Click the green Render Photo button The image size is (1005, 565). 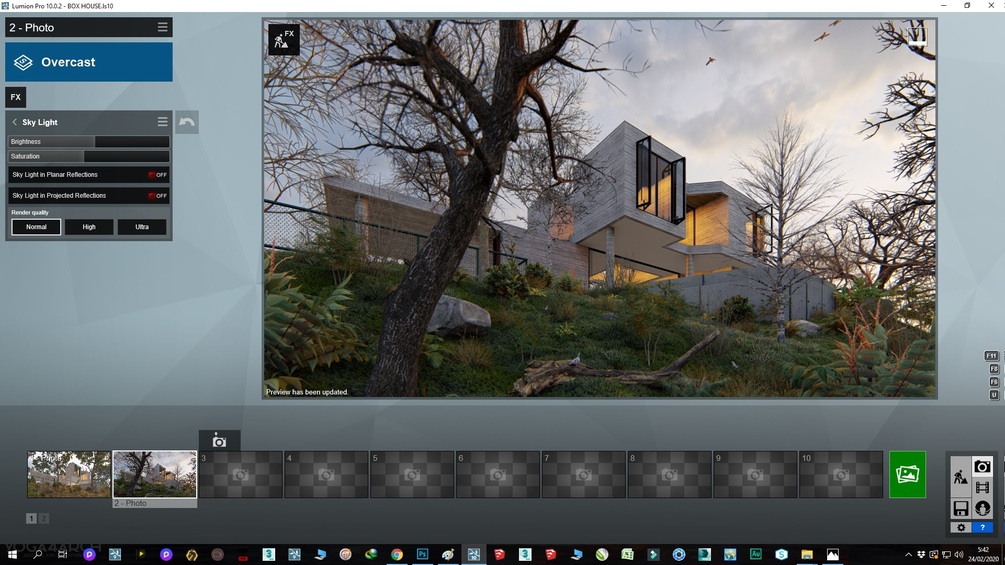click(x=908, y=475)
